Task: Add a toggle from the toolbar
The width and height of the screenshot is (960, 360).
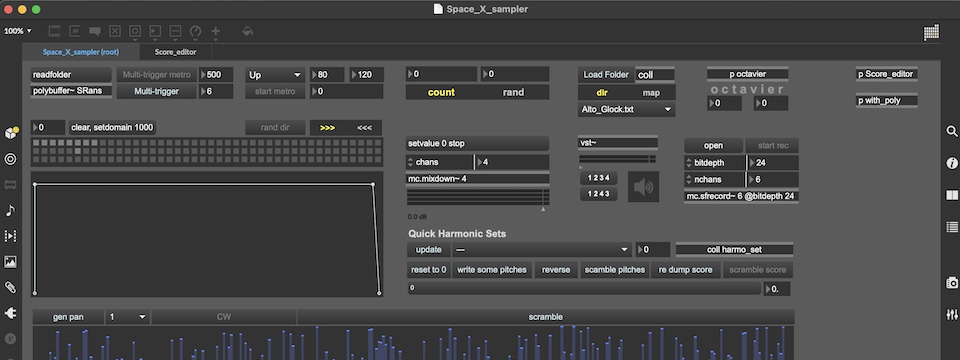Action: (x=114, y=31)
